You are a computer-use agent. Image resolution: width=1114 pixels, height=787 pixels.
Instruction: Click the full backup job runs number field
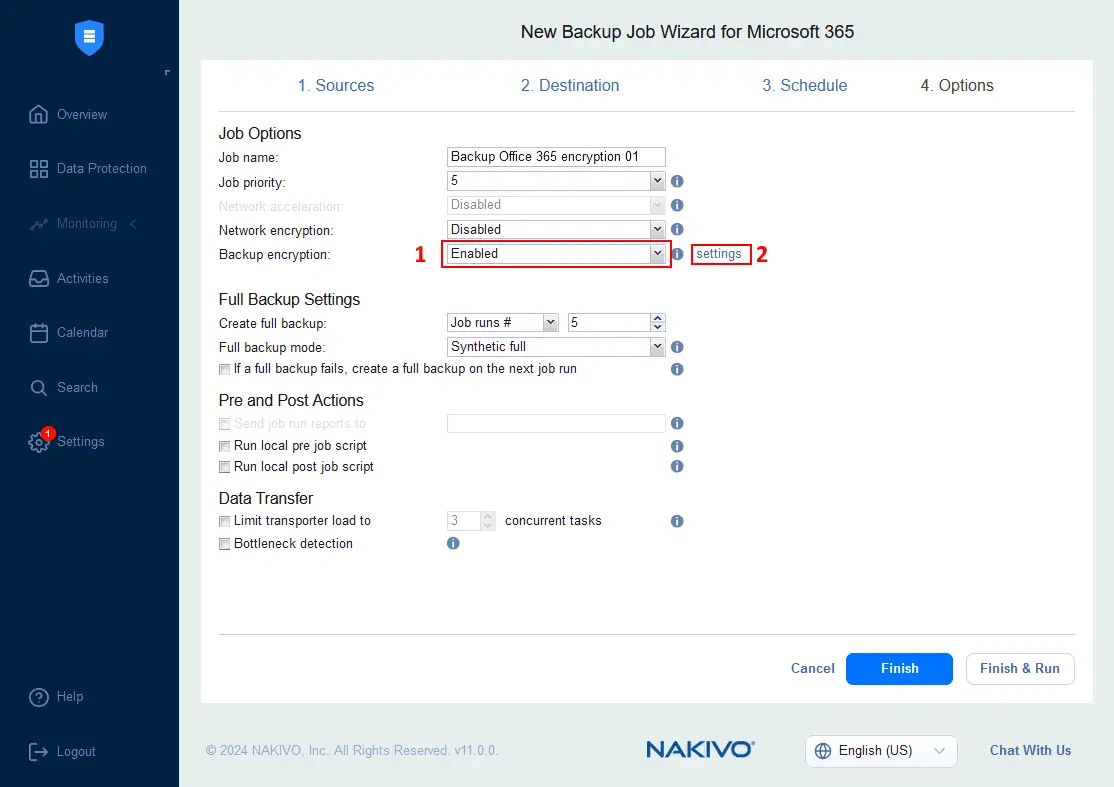610,322
